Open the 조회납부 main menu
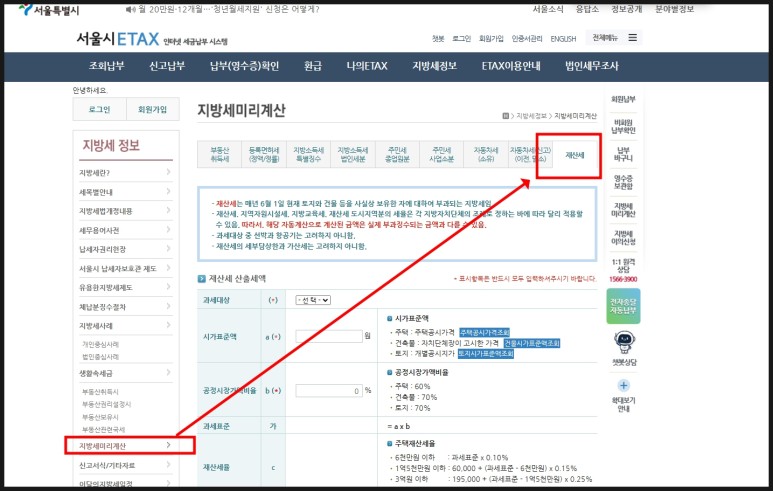 pyautogui.click(x=106, y=66)
